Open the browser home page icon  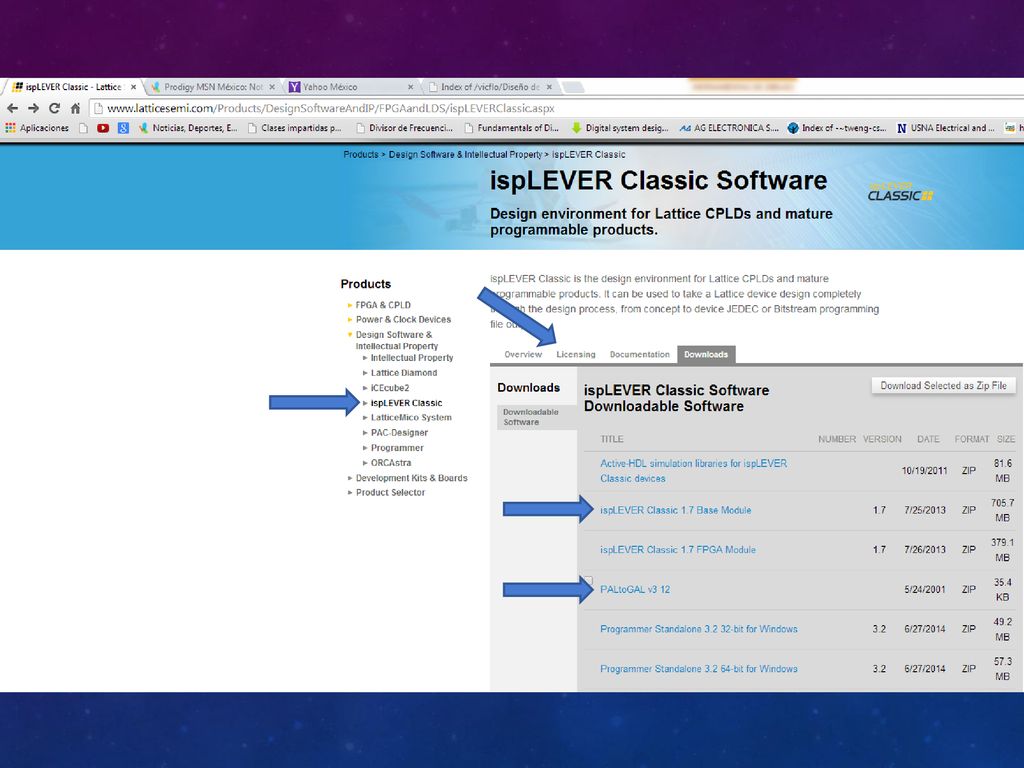(x=75, y=108)
